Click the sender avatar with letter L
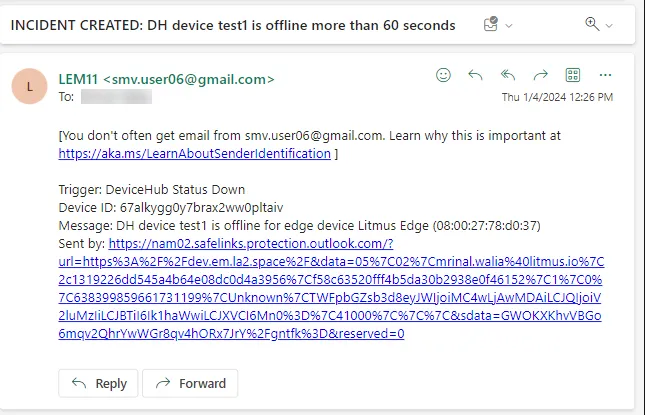This screenshot has width=645, height=415. (29, 86)
